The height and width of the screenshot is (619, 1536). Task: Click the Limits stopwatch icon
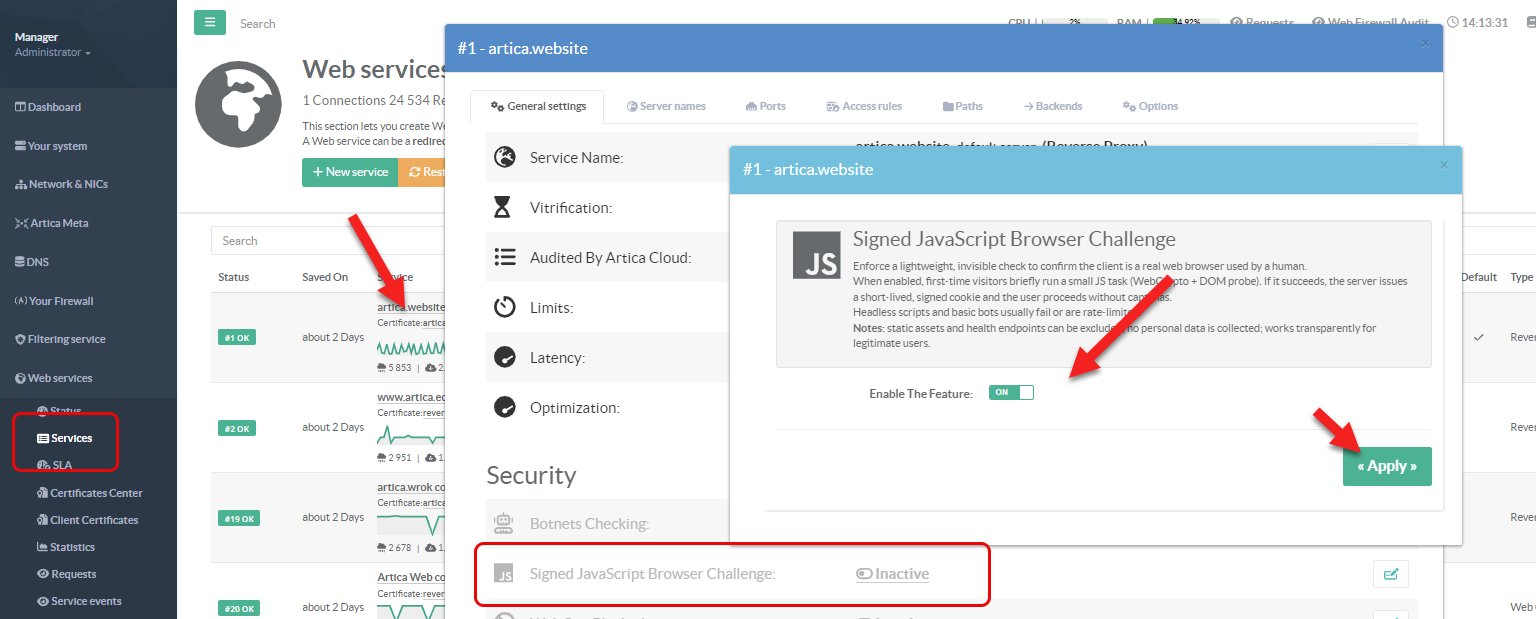point(505,308)
